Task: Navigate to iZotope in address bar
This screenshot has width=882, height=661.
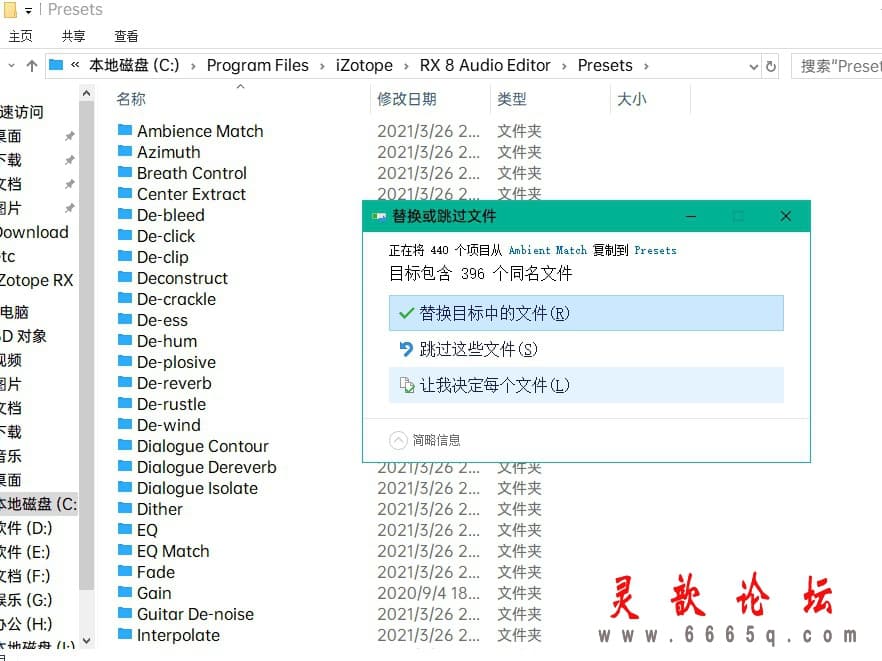Action: click(364, 65)
